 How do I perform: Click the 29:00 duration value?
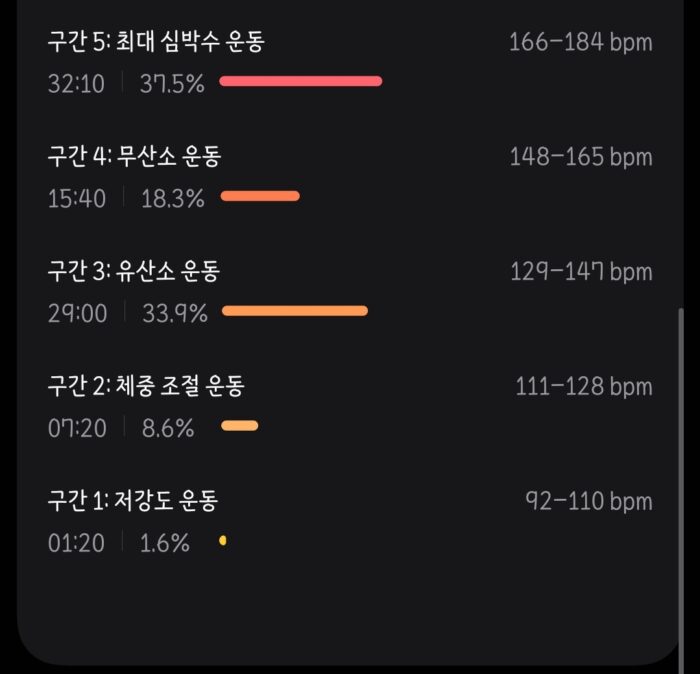point(78,313)
